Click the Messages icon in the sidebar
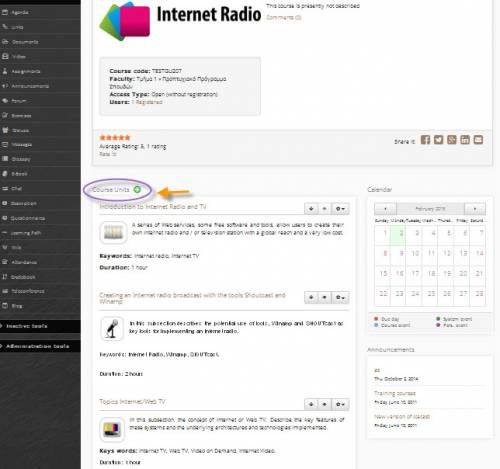Screen dimensions: 500x469 pos(5,144)
